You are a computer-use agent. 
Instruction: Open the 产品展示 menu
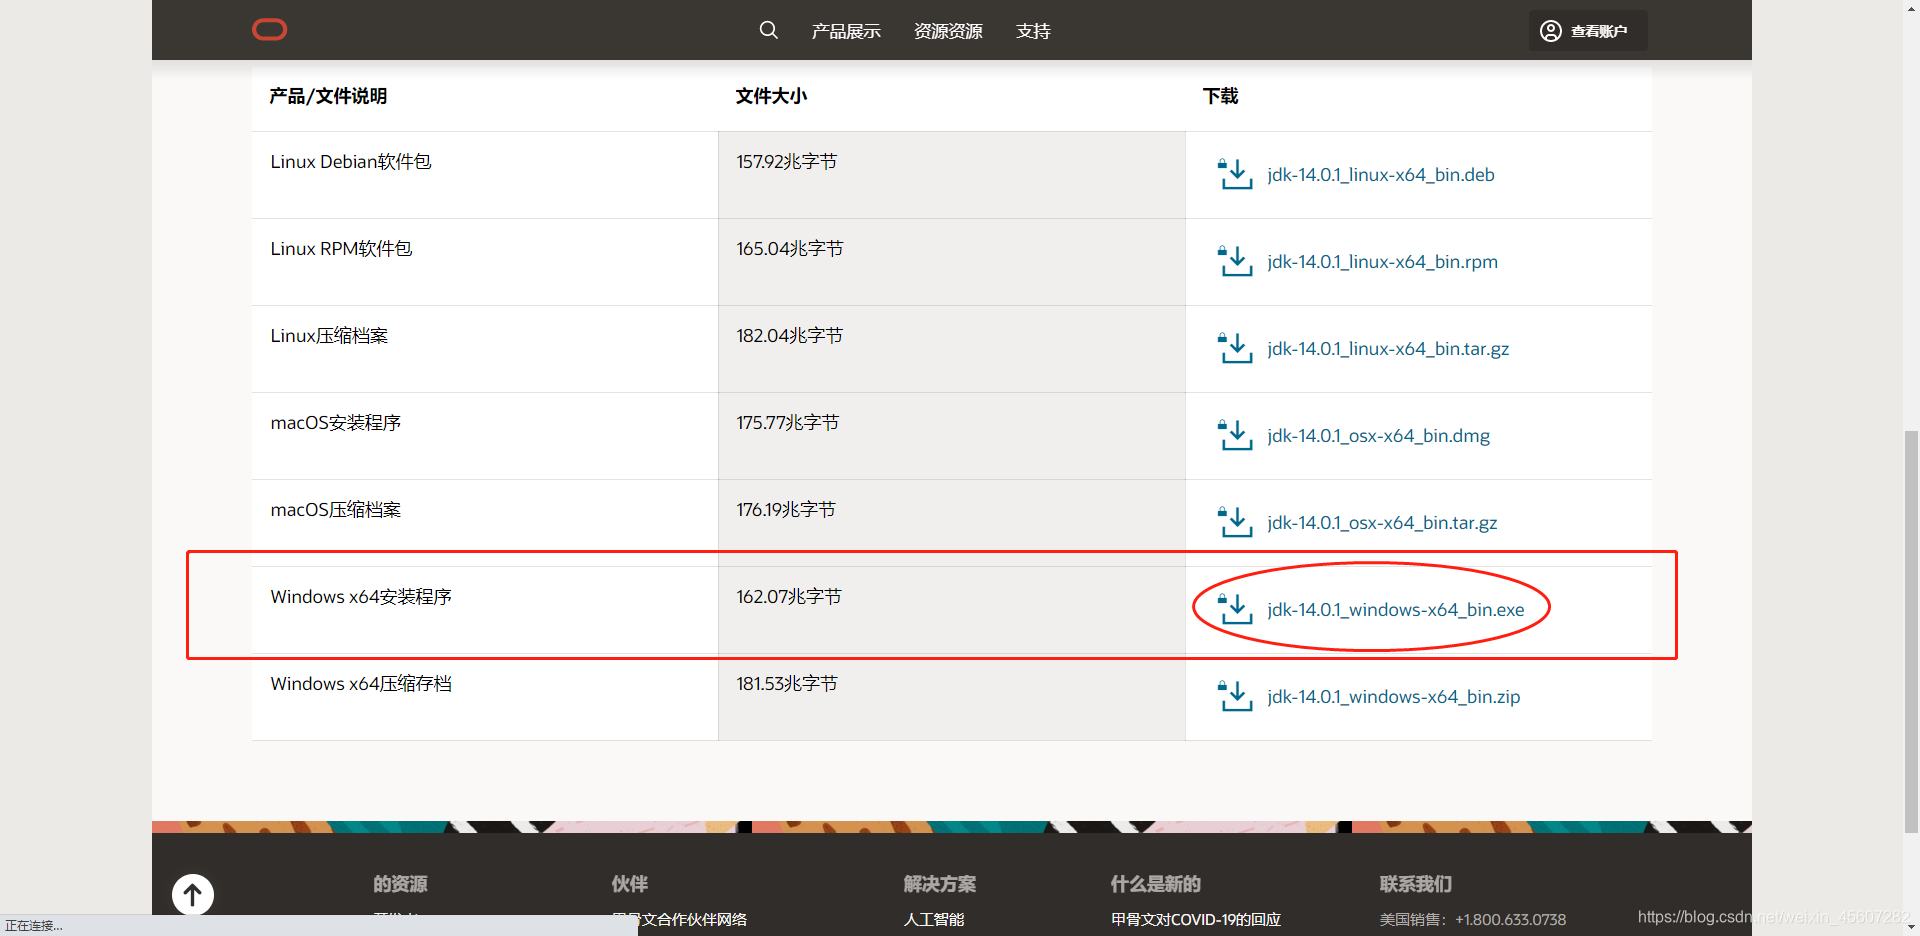[846, 31]
